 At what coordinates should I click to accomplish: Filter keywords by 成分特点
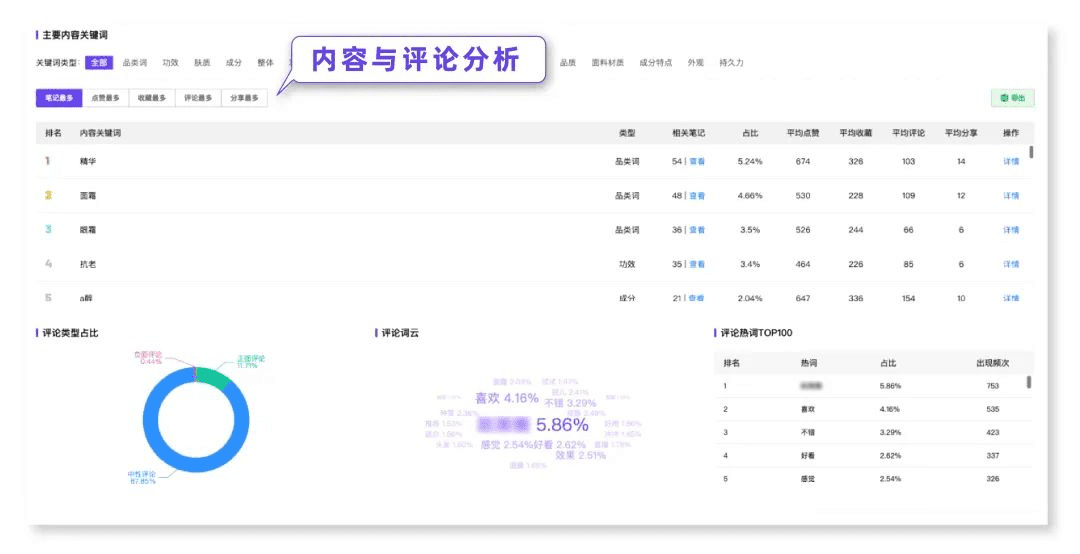(x=655, y=63)
